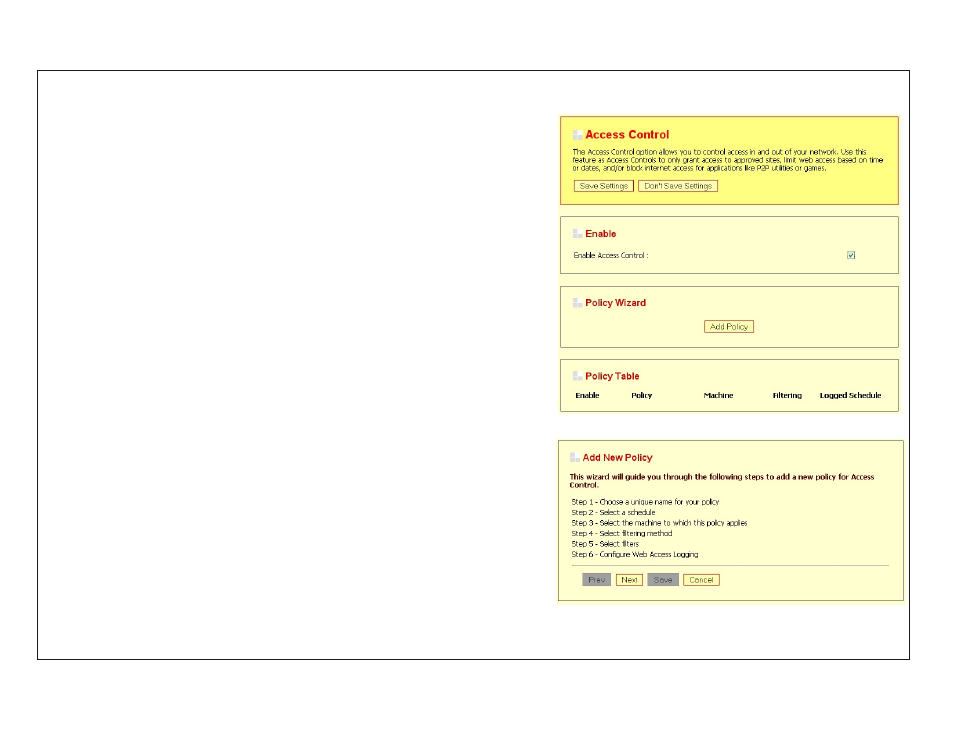Click the icon beside Policy Wizard heading
This screenshot has height=737, width=954.
577,302
